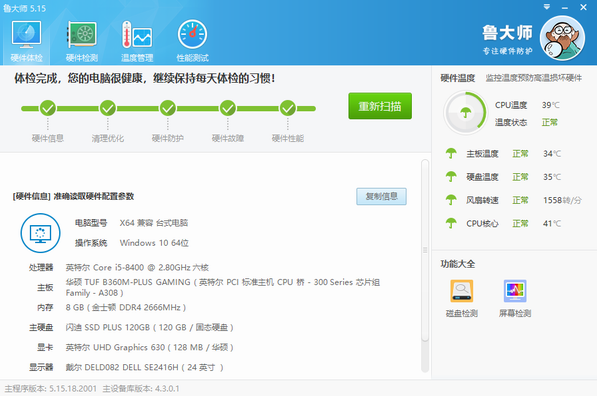600x396 pixels.
Task: Click the 操作系统 Windows 10 64位 line
Action: click(x=132, y=243)
